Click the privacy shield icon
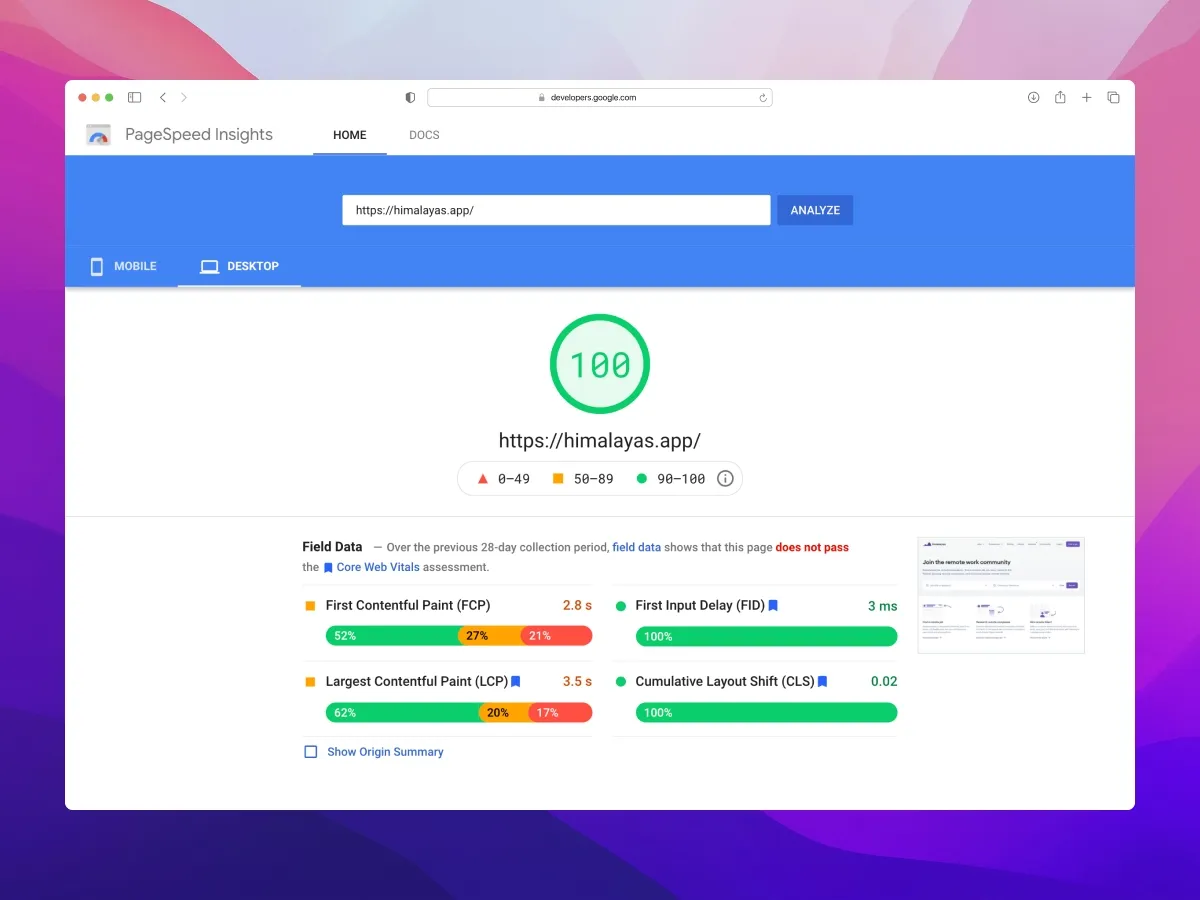This screenshot has height=900, width=1200. click(x=410, y=98)
